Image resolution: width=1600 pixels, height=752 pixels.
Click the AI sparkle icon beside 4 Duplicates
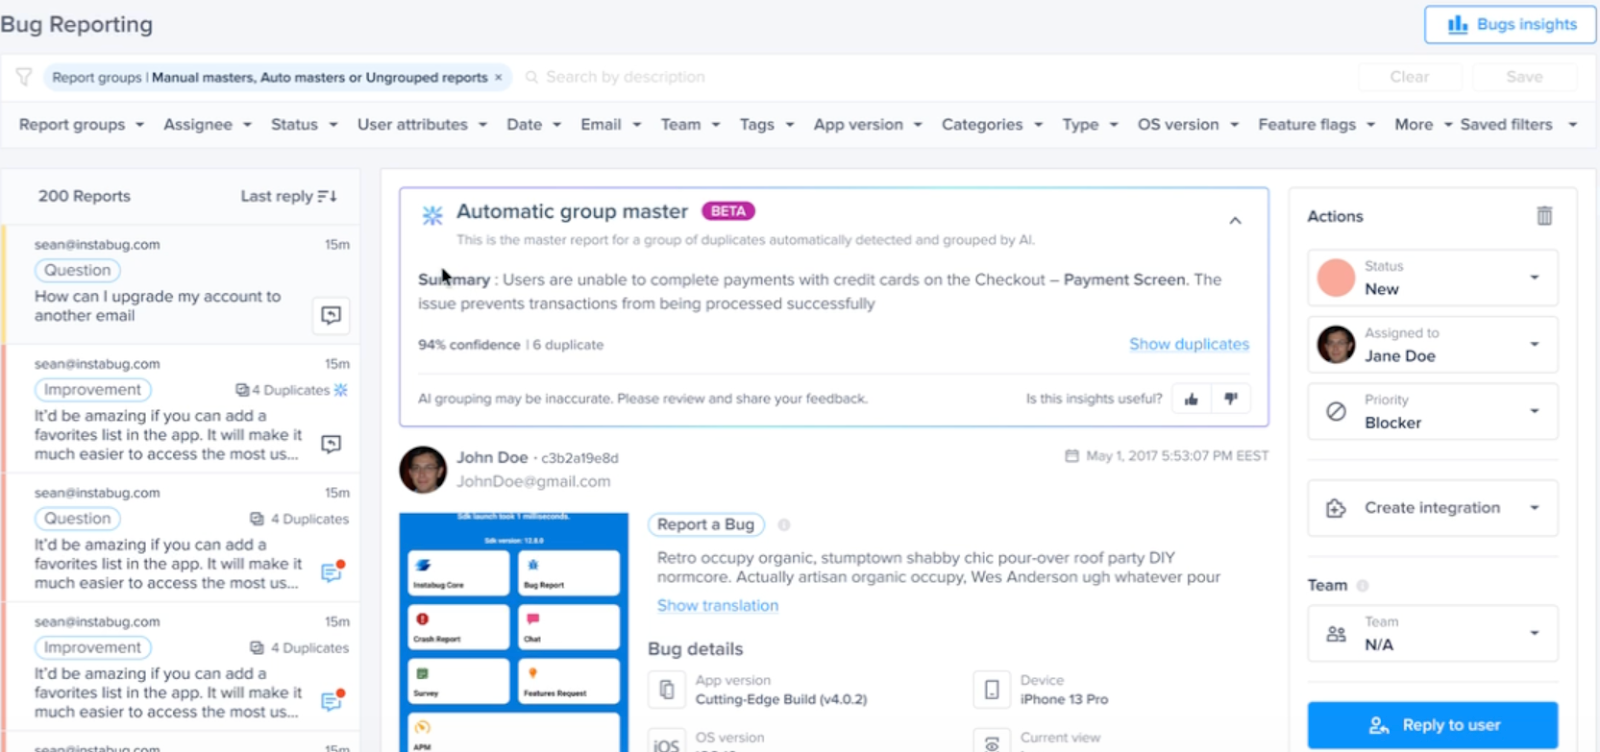coord(341,390)
